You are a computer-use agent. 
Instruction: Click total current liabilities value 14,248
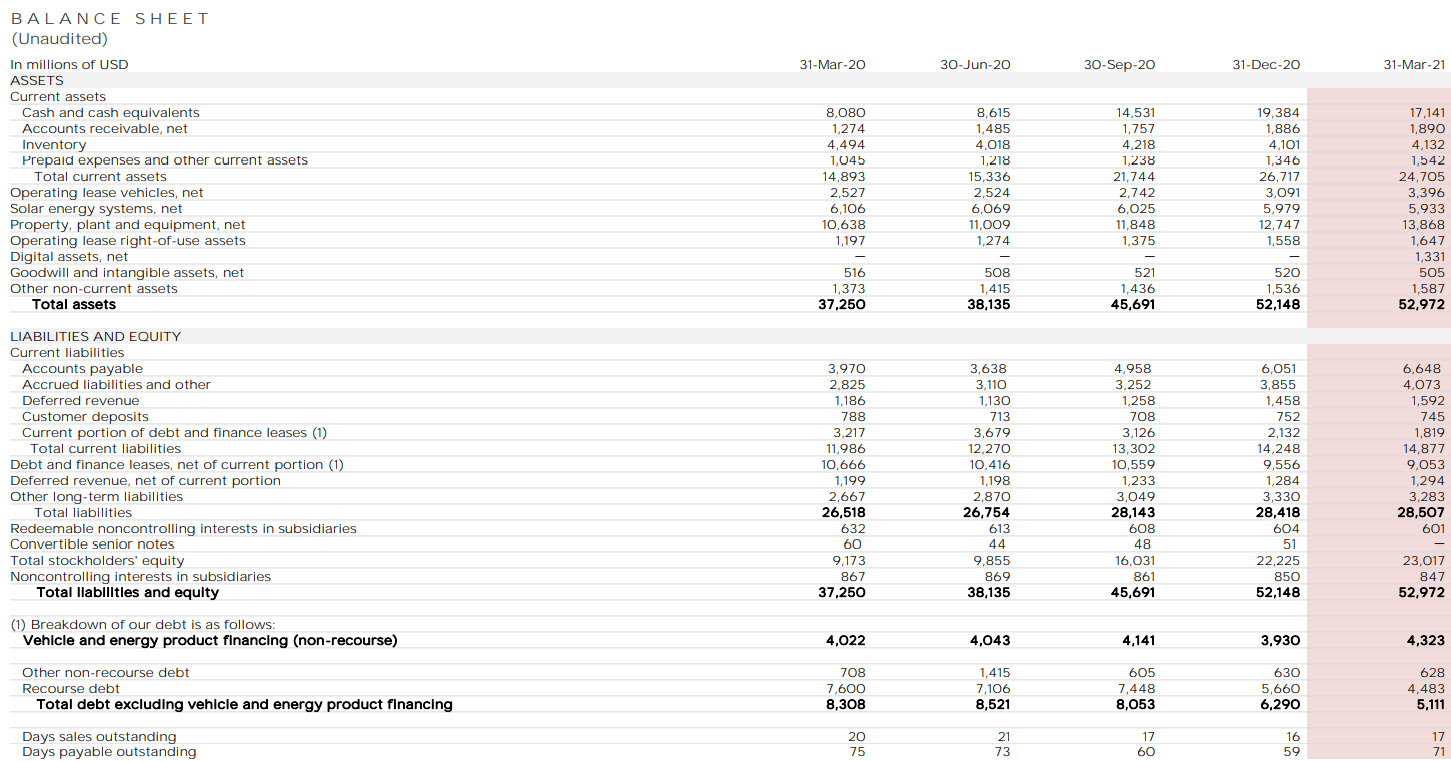pos(1279,448)
